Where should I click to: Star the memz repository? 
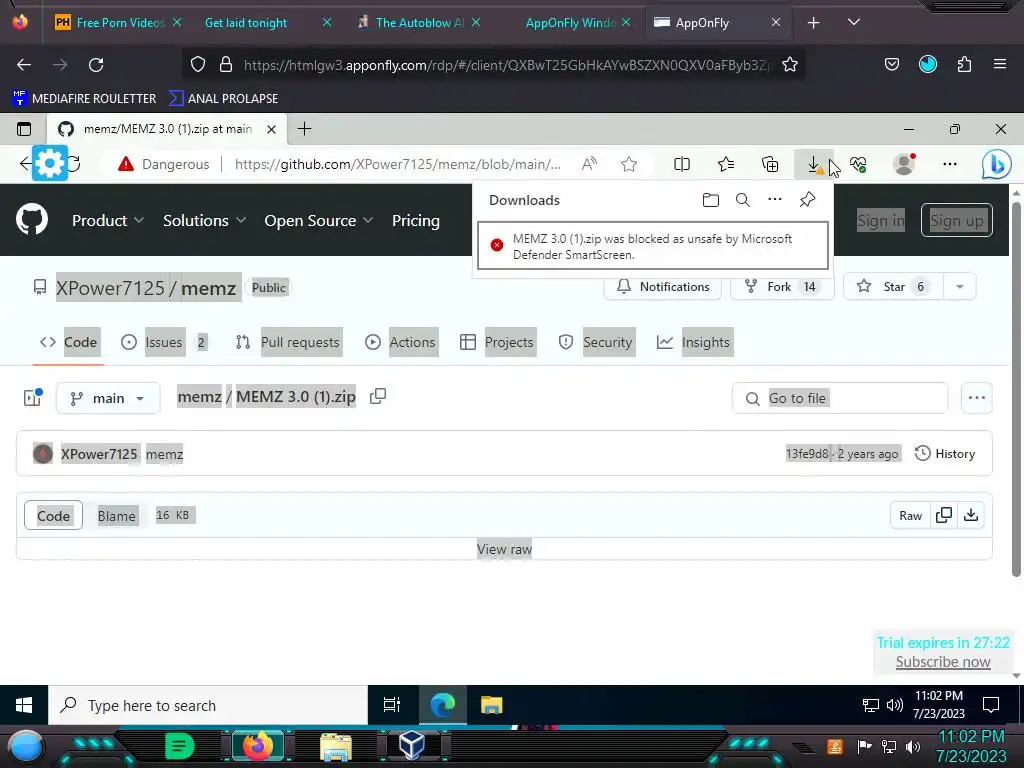point(893,287)
